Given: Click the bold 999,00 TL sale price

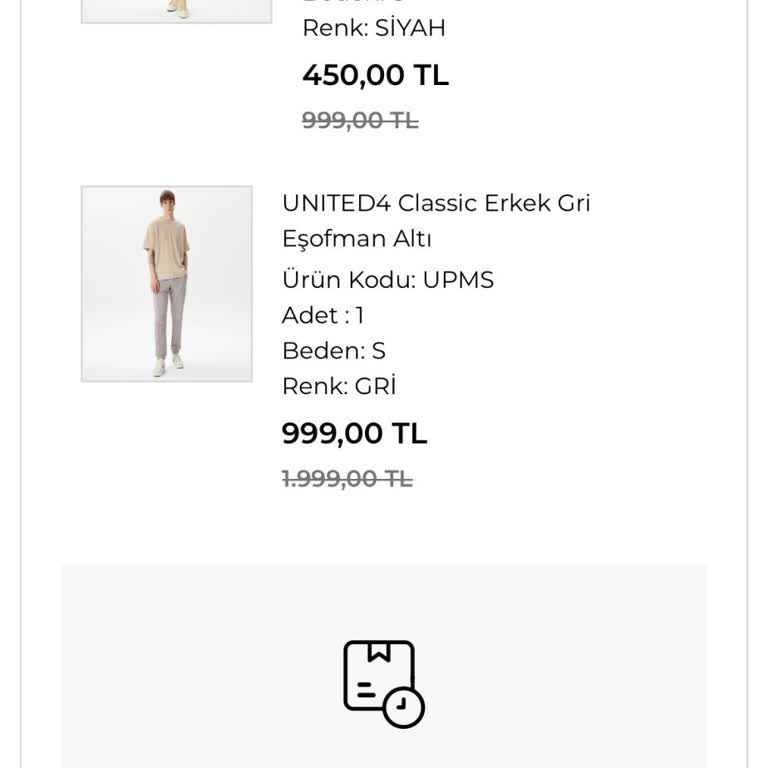Looking at the screenshot, I should point(354,434).
